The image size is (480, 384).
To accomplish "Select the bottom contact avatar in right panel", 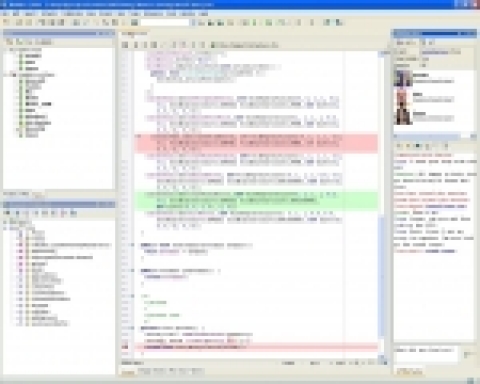I will click(403, 117).
